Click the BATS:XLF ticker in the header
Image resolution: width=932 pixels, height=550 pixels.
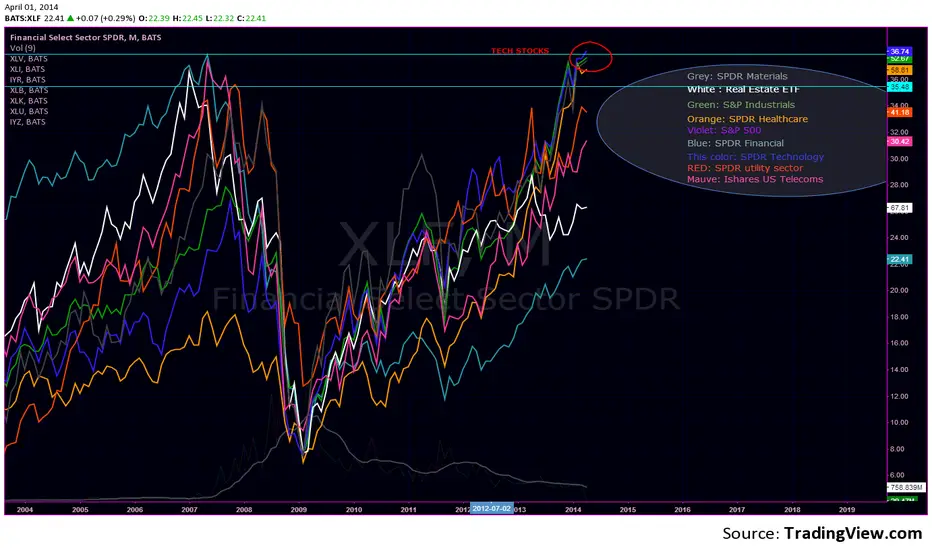coord(23,18)
